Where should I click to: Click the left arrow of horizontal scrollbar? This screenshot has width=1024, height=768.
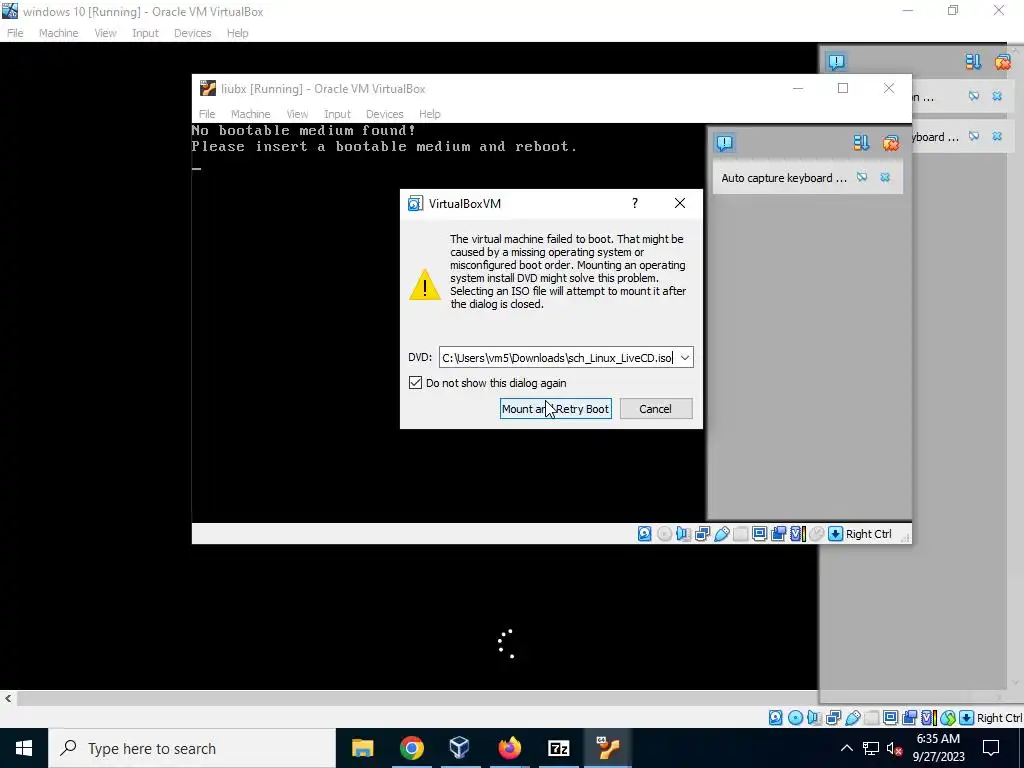(x=8, y=698)
